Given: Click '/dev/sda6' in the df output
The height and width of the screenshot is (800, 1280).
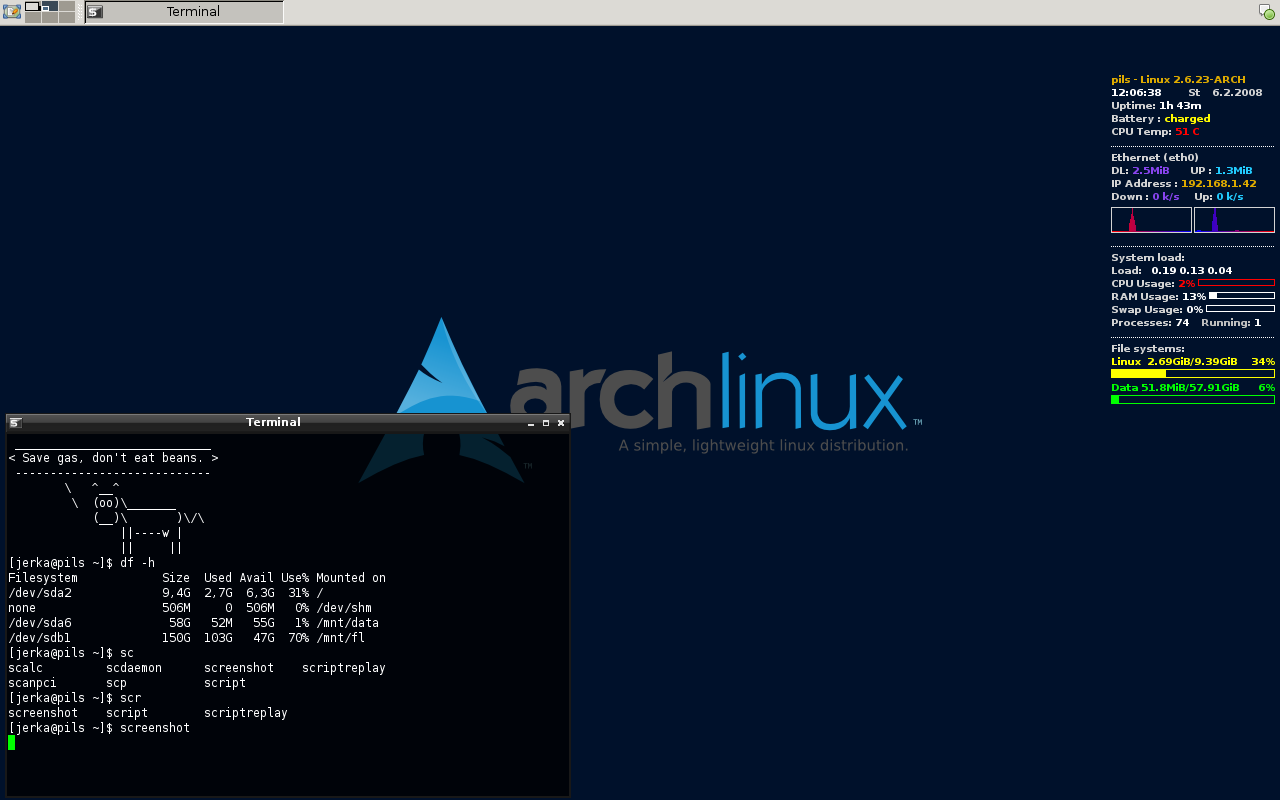Looking at the screenshot, I should coord(40,623).
